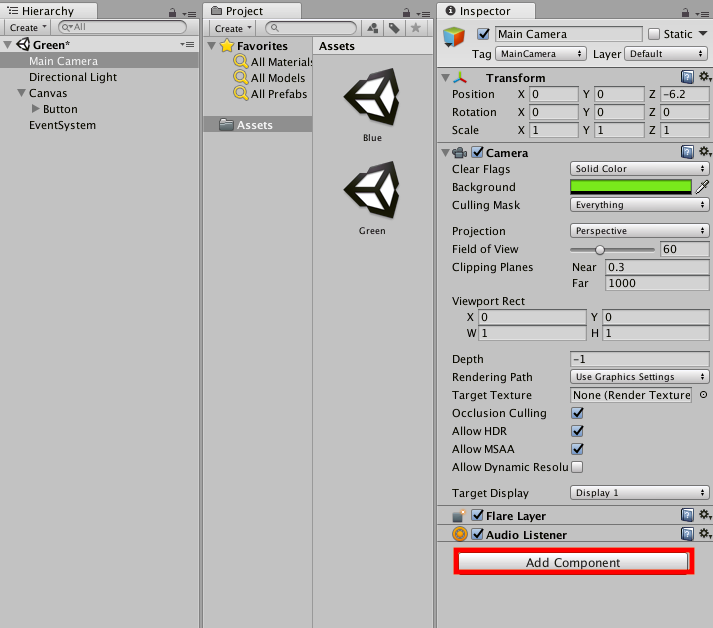This screenshot has width=713, height=628.
Task: Select All Prefabs favorite search
Action: pos(271,94)
